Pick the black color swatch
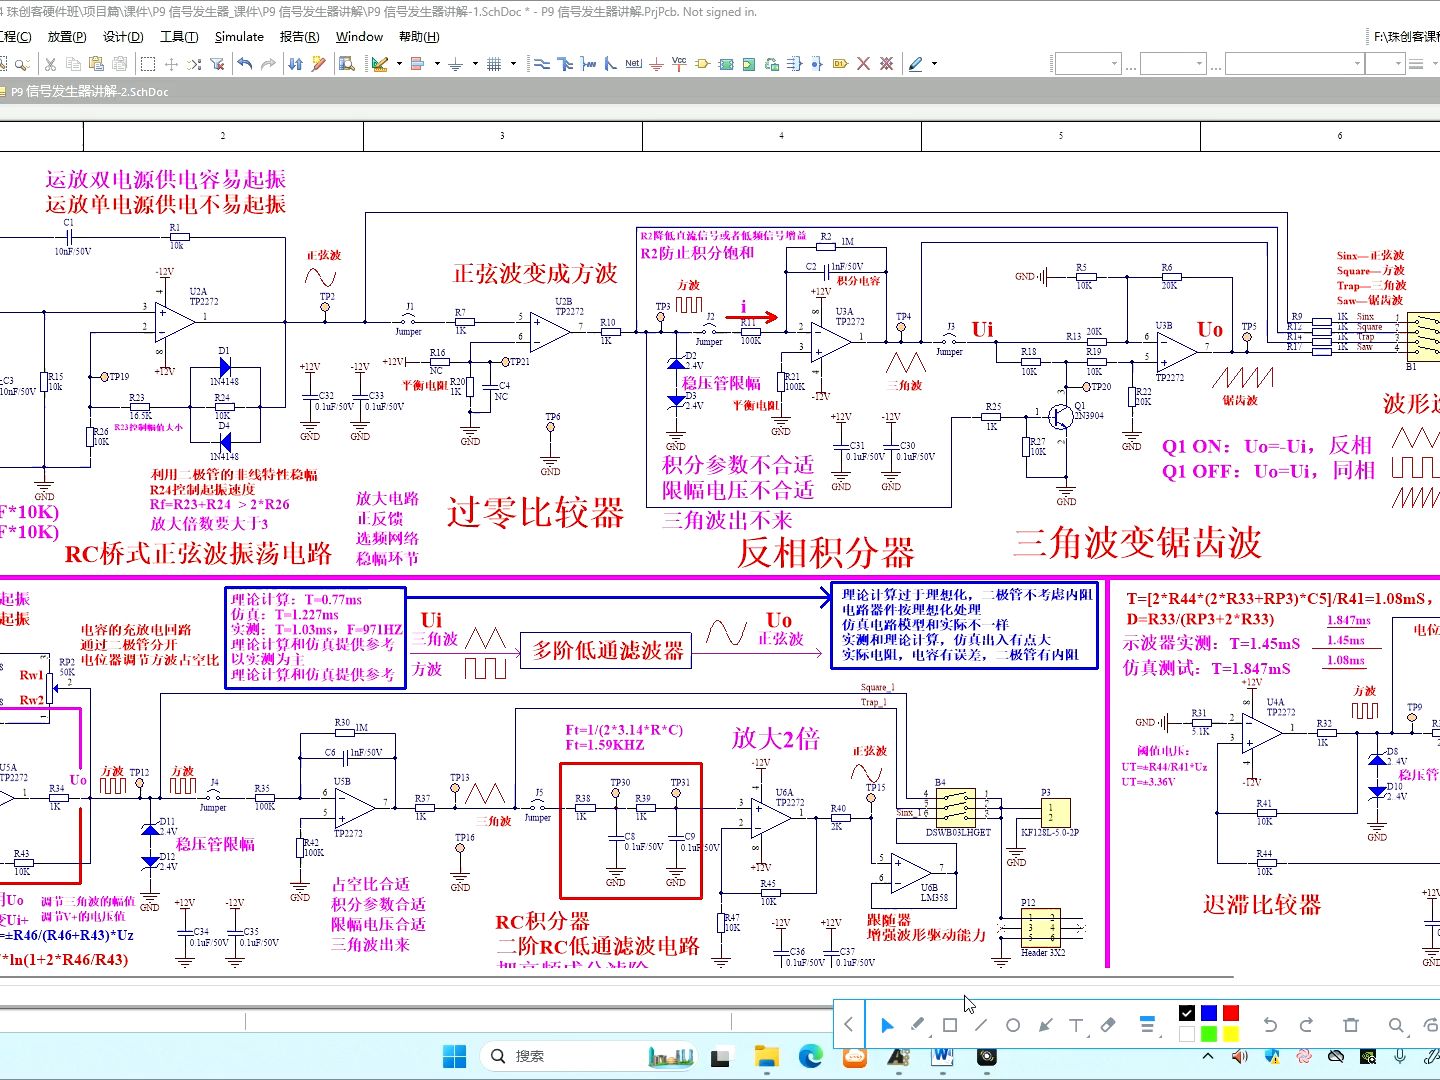Screen dimensions: 1440x1080 tap(1187, 1013)
